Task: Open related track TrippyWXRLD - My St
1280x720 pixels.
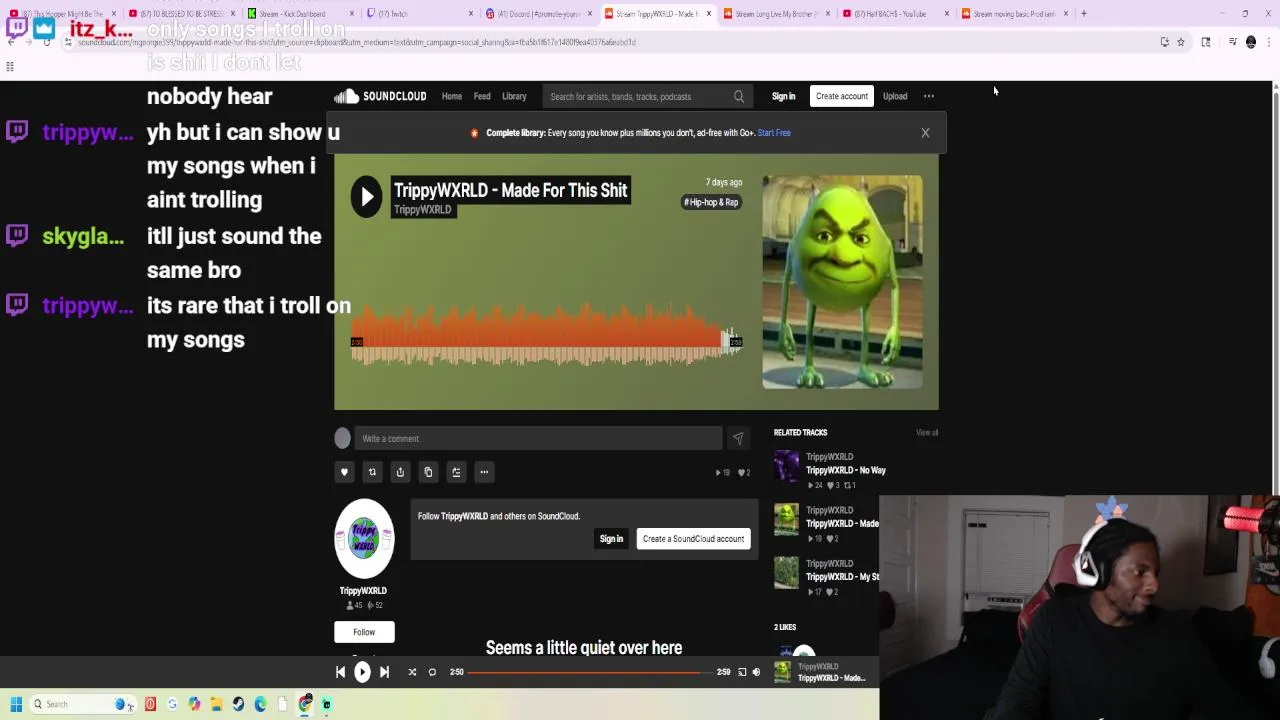Action: pyautogui.click(x=843, y=577)
